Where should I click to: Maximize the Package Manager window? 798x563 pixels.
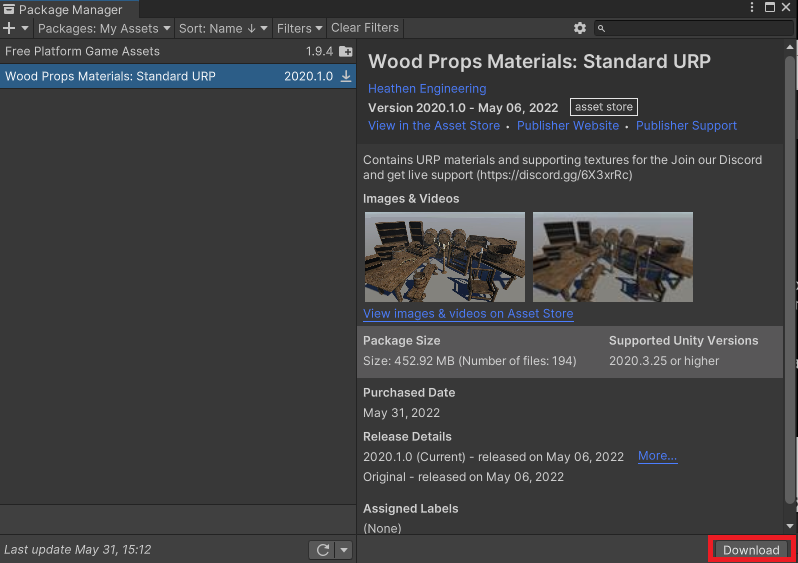(x=770, y=7)
